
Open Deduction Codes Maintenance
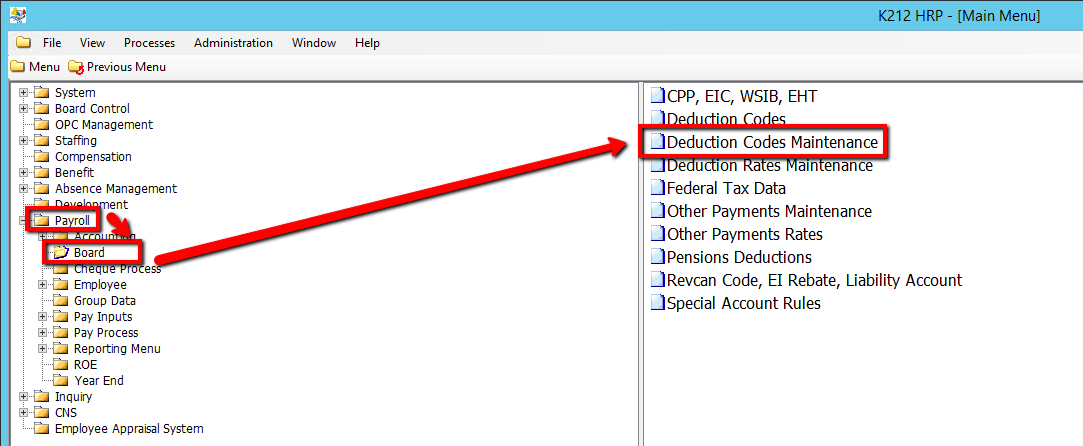771,142
